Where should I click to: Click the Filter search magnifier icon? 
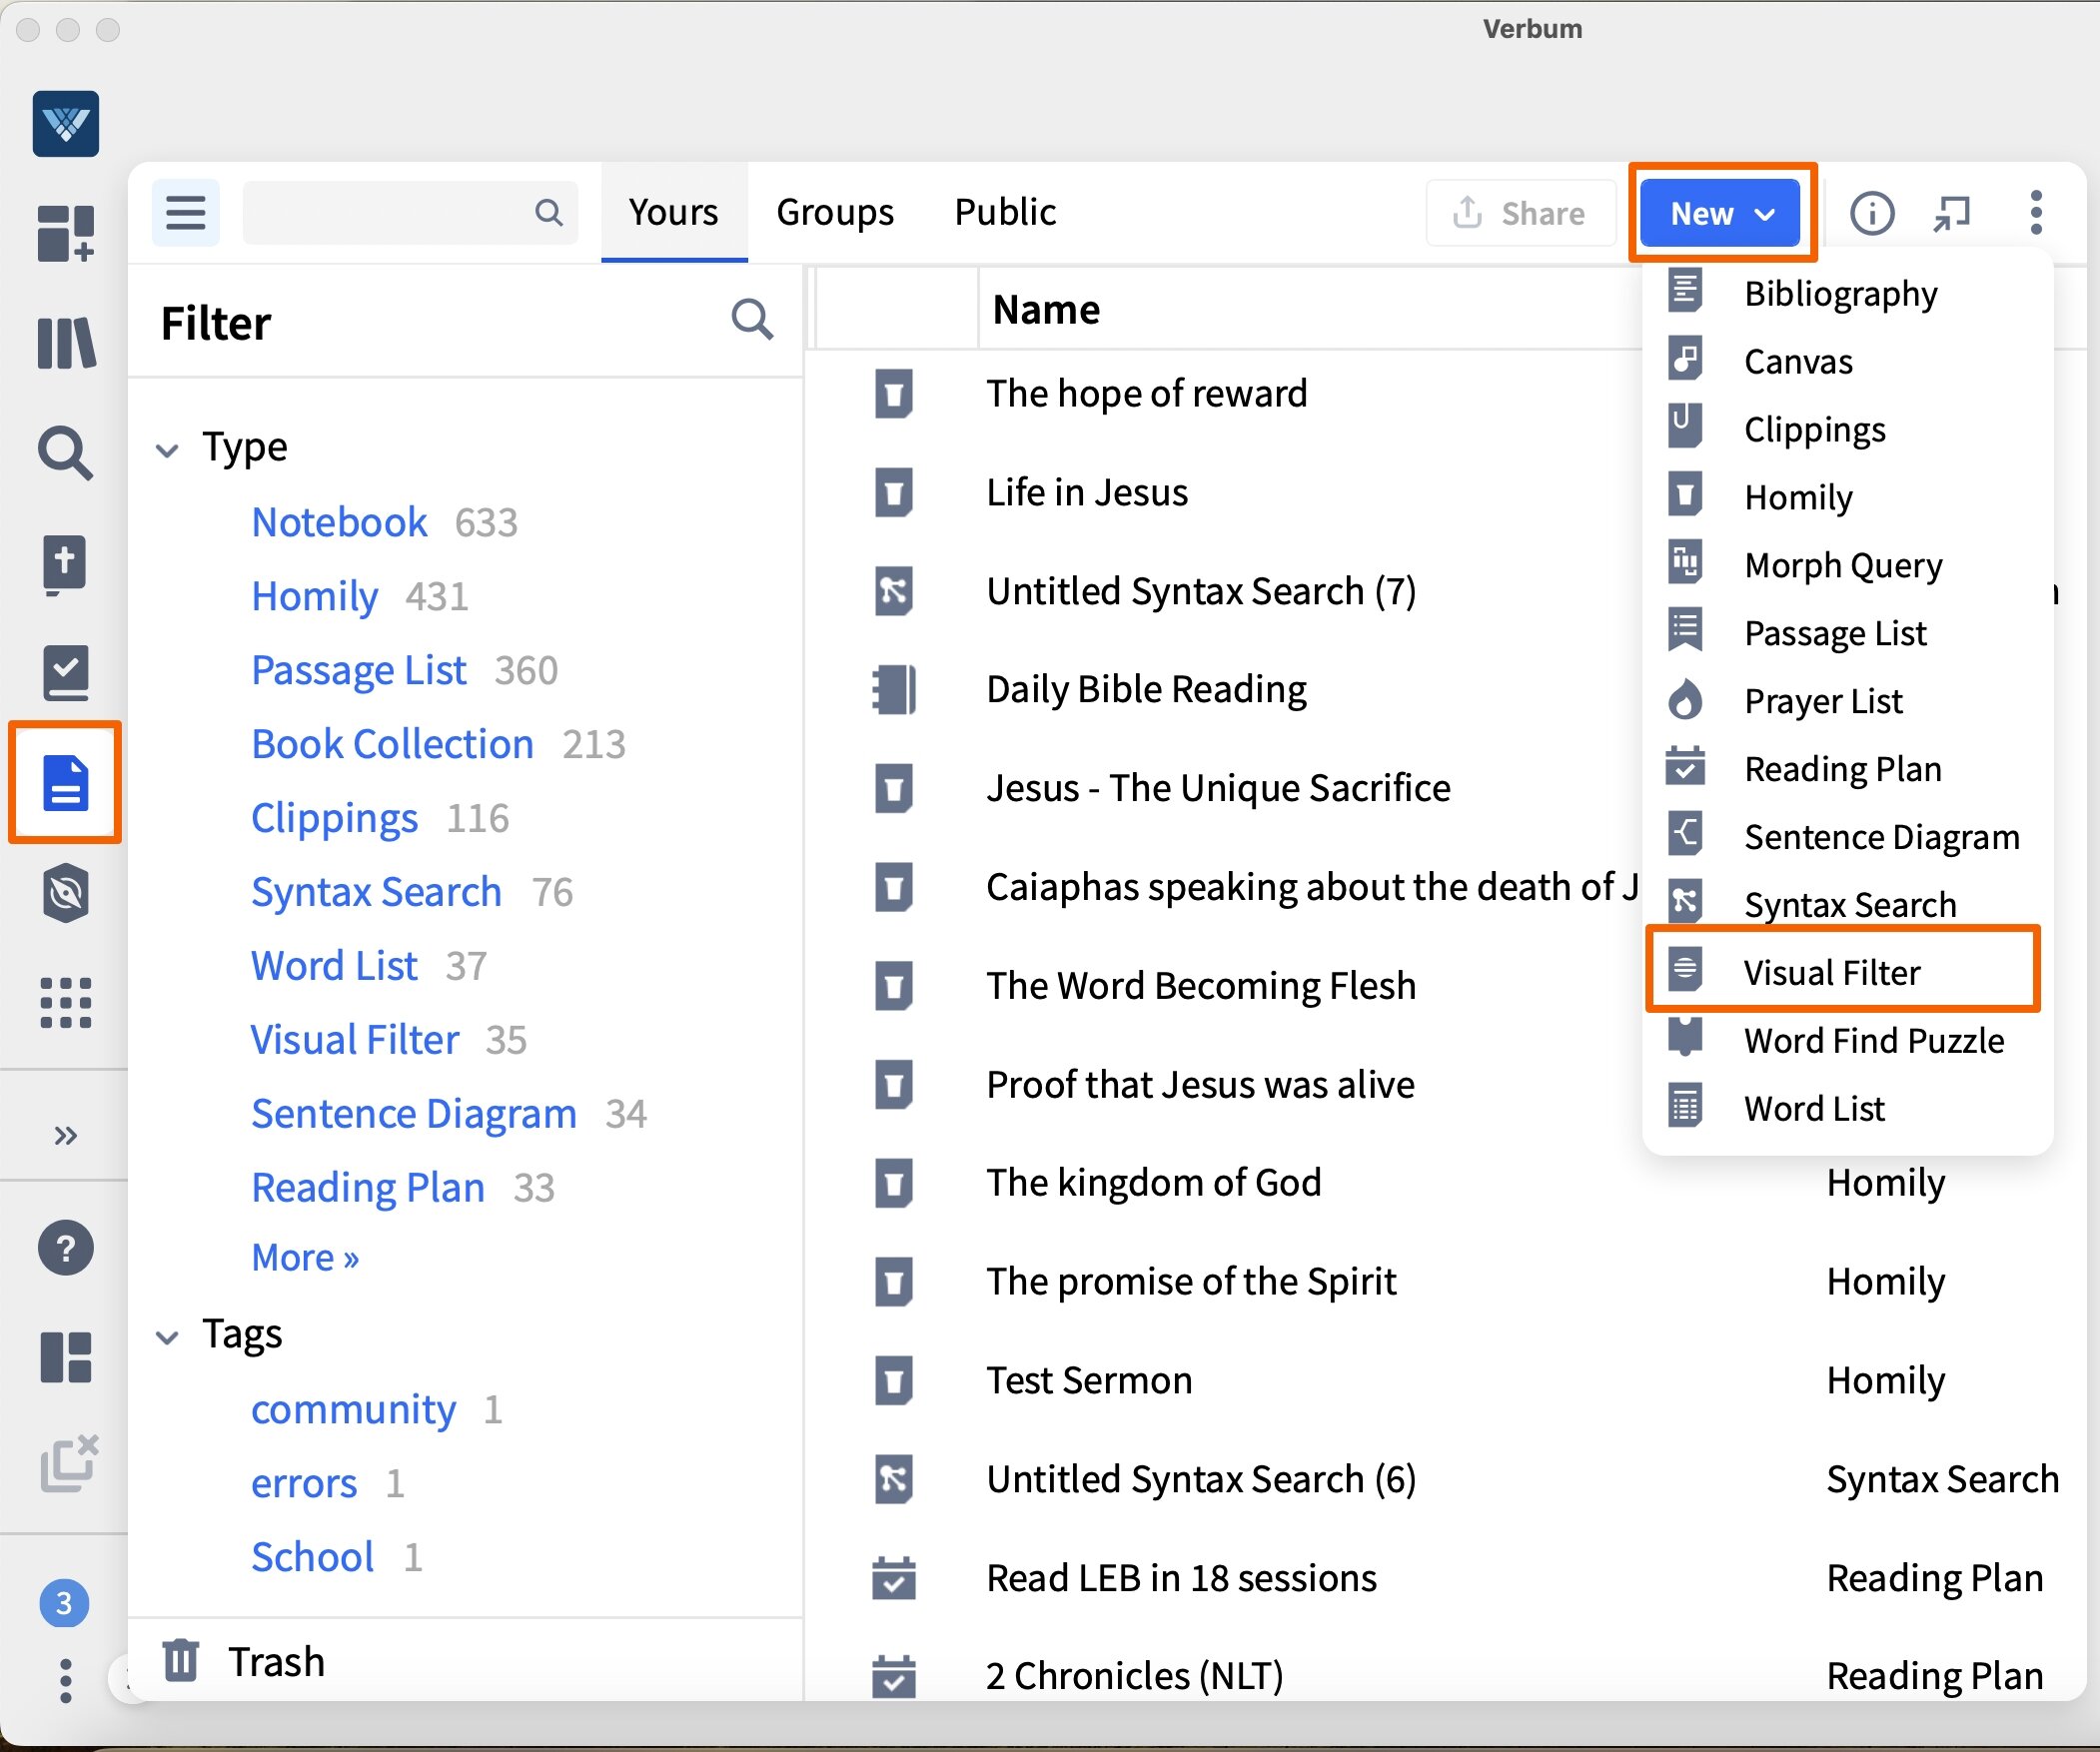click(751, 321)
